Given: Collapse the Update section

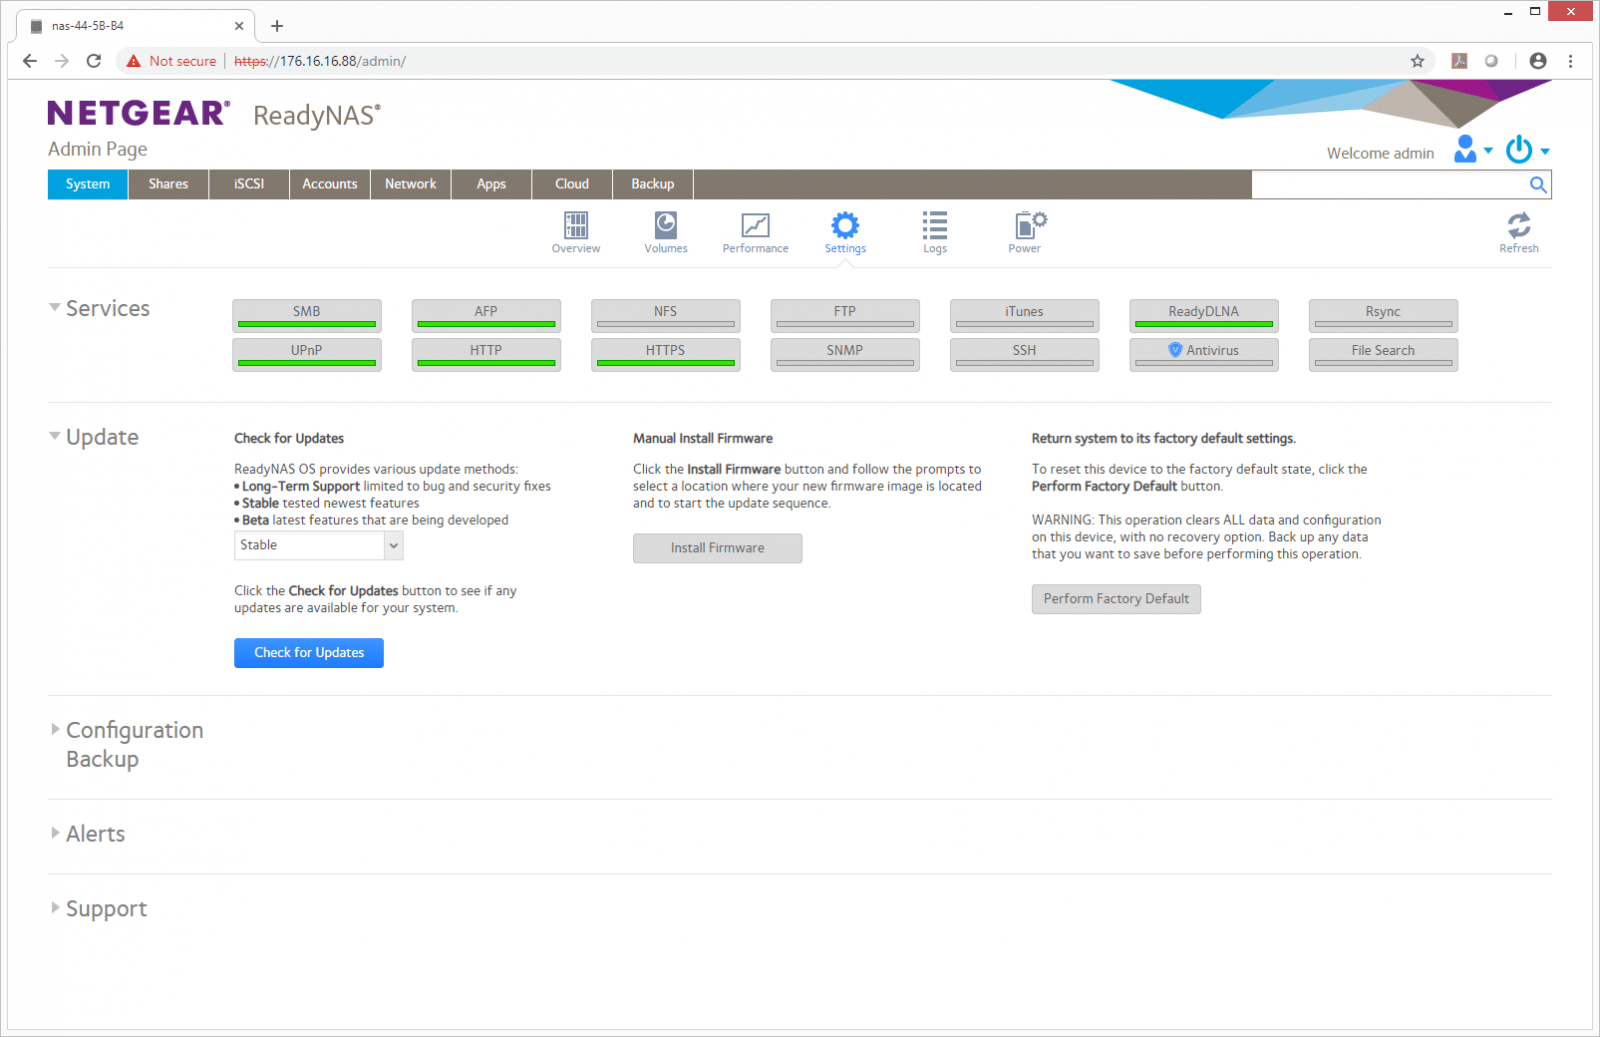Looking at the screenshot, I should pos(55,436).
